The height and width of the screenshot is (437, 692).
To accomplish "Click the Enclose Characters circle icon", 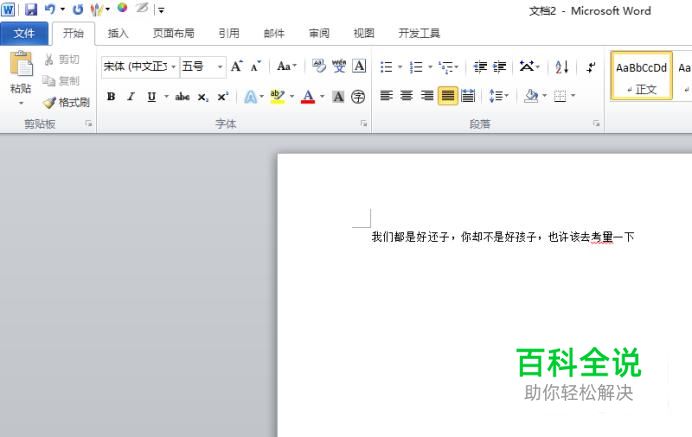I will tap(358, 97).
